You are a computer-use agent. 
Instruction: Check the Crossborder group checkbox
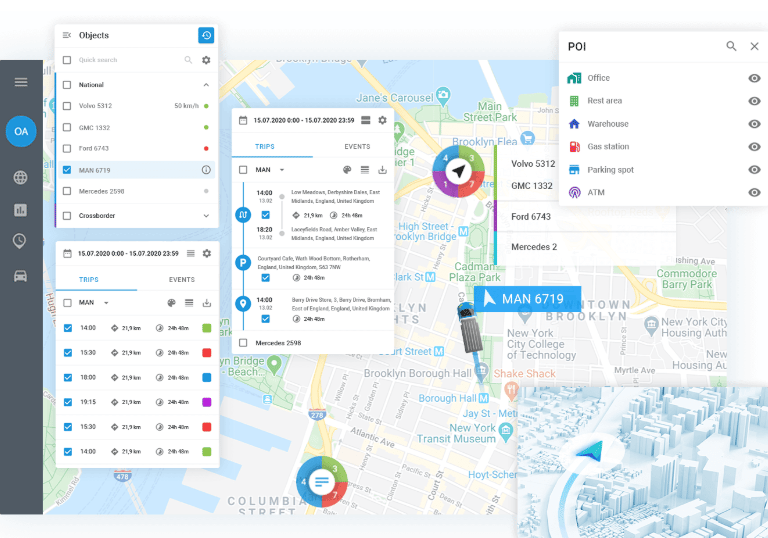point(67,216)
